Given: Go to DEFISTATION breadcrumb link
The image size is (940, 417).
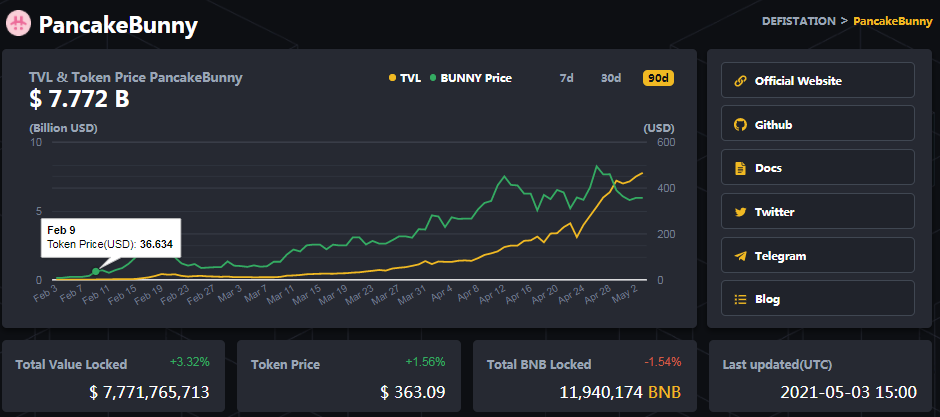Looking at the screenshot, I should (799, 21).
